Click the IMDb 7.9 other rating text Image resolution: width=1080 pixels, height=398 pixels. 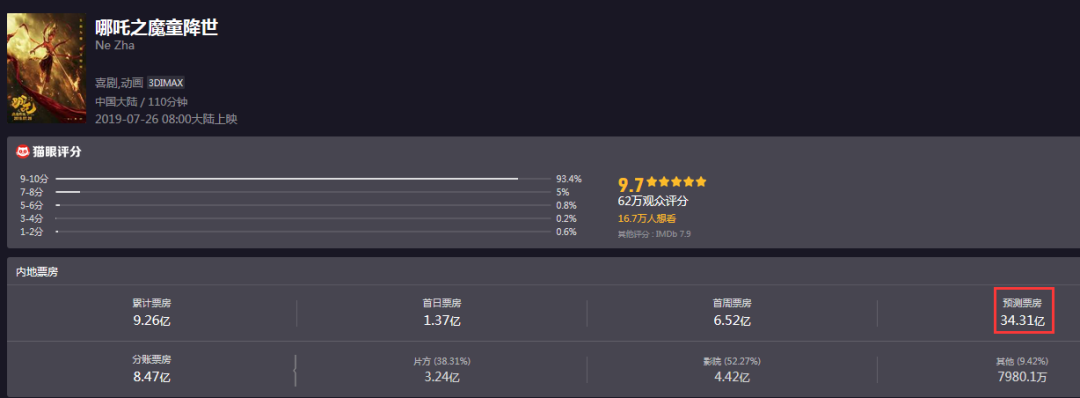coord(654,234)
